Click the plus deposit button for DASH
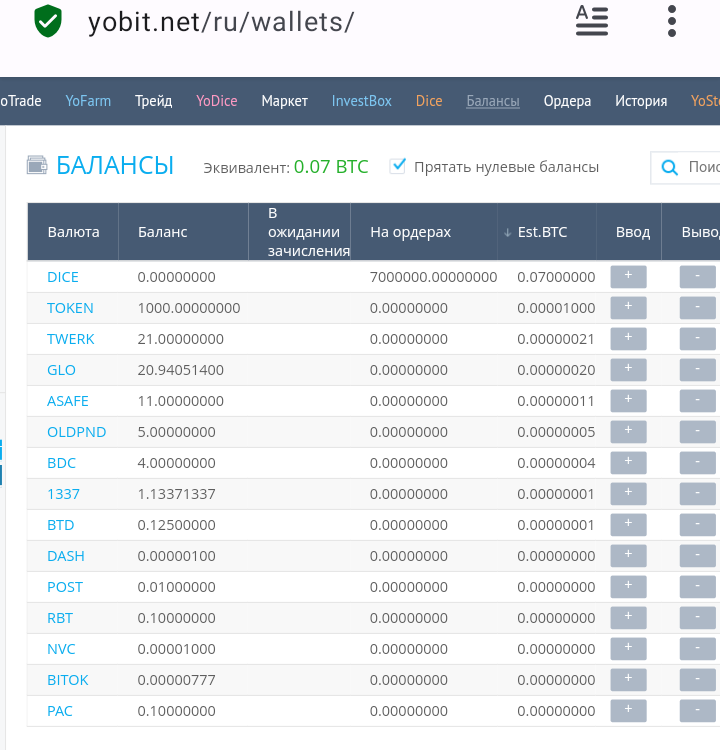The image size is (720, 750). (x=628, y=556)
